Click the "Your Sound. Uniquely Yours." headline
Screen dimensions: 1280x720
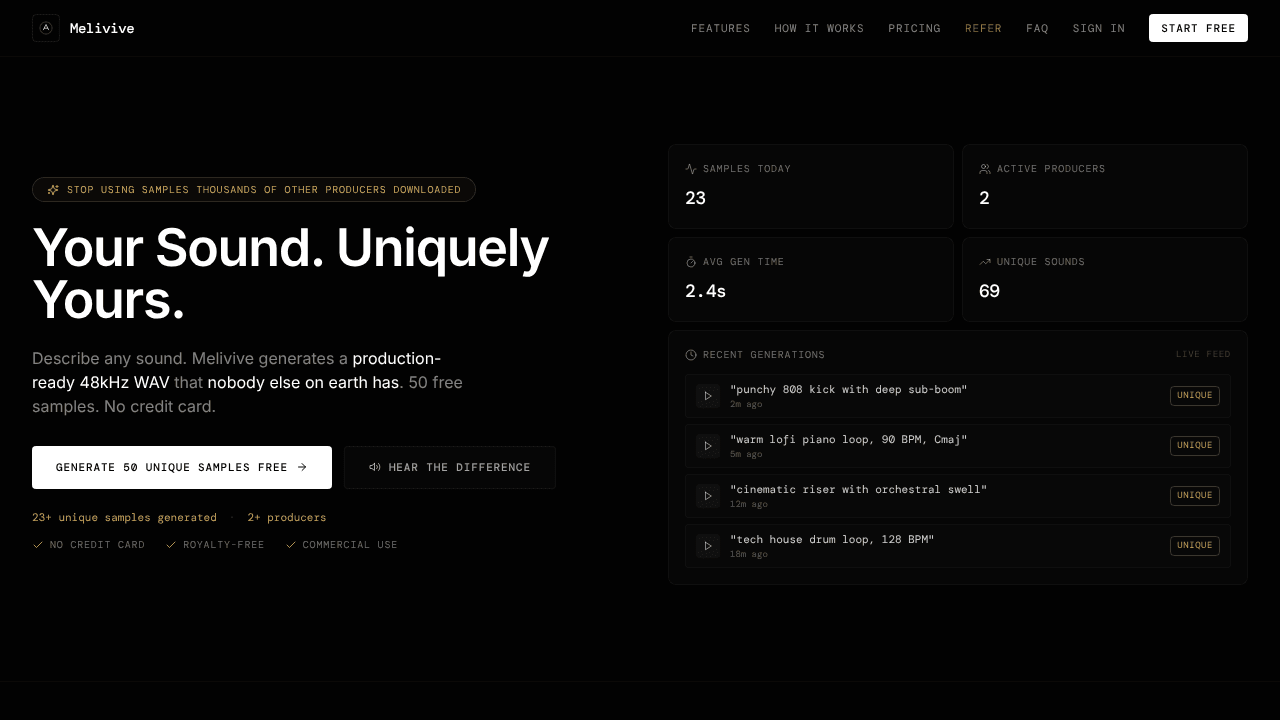click(291, 274)
